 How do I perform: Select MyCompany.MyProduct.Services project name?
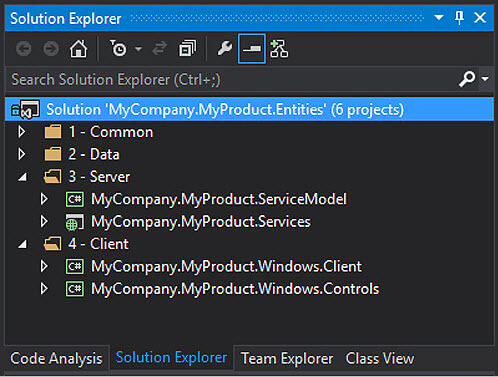pyautogui.click(x=201, y=222)
